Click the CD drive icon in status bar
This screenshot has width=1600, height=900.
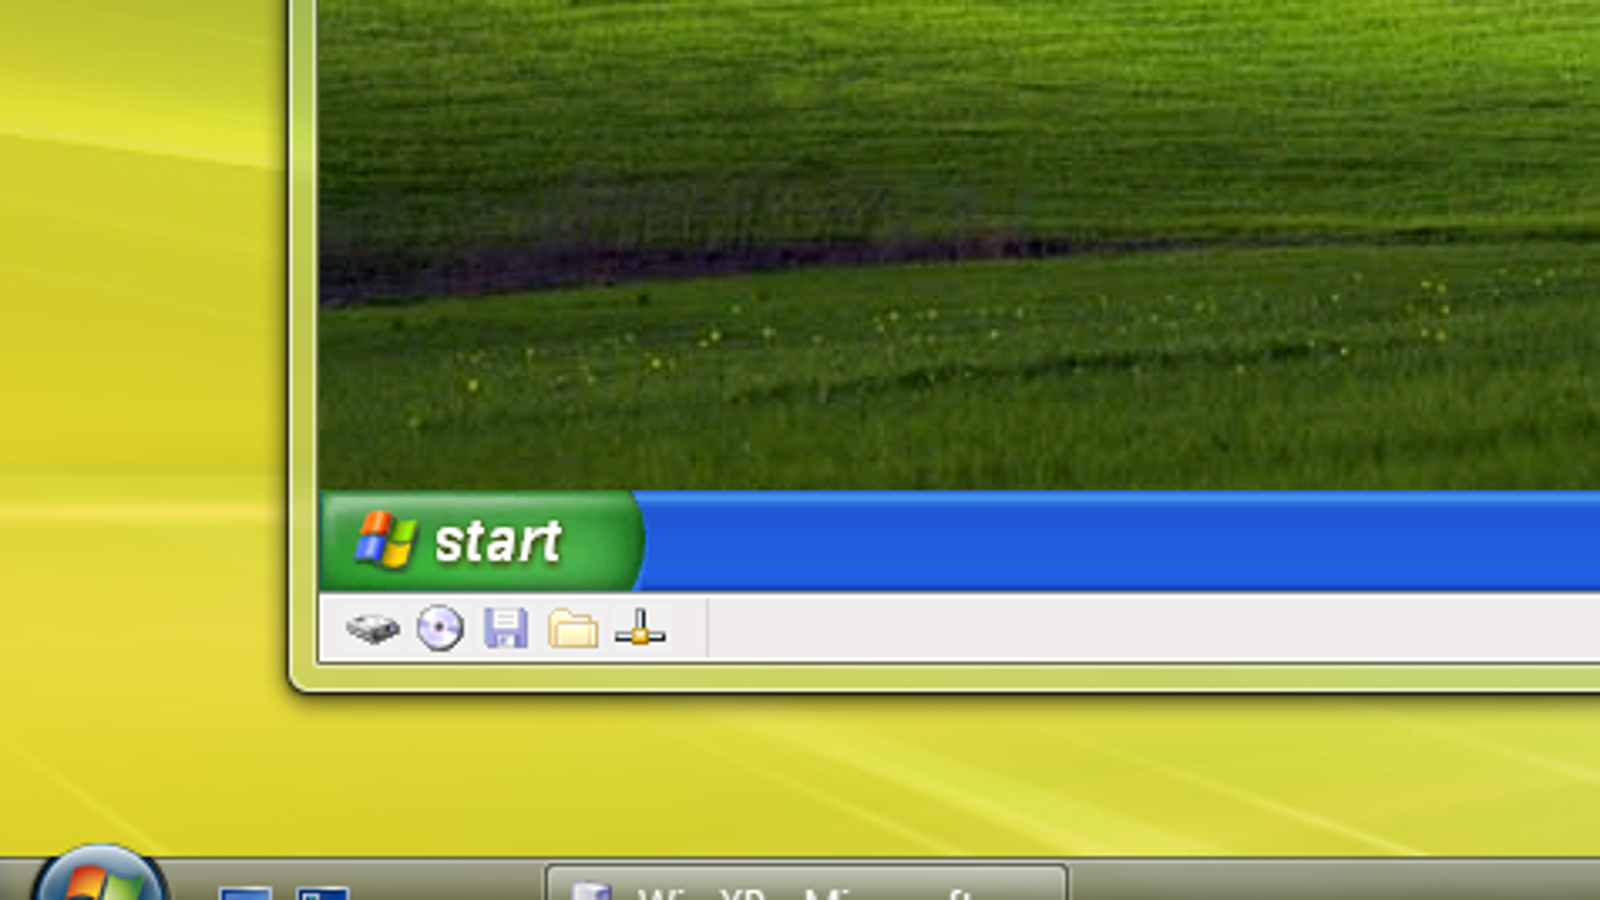click(440, 628)
